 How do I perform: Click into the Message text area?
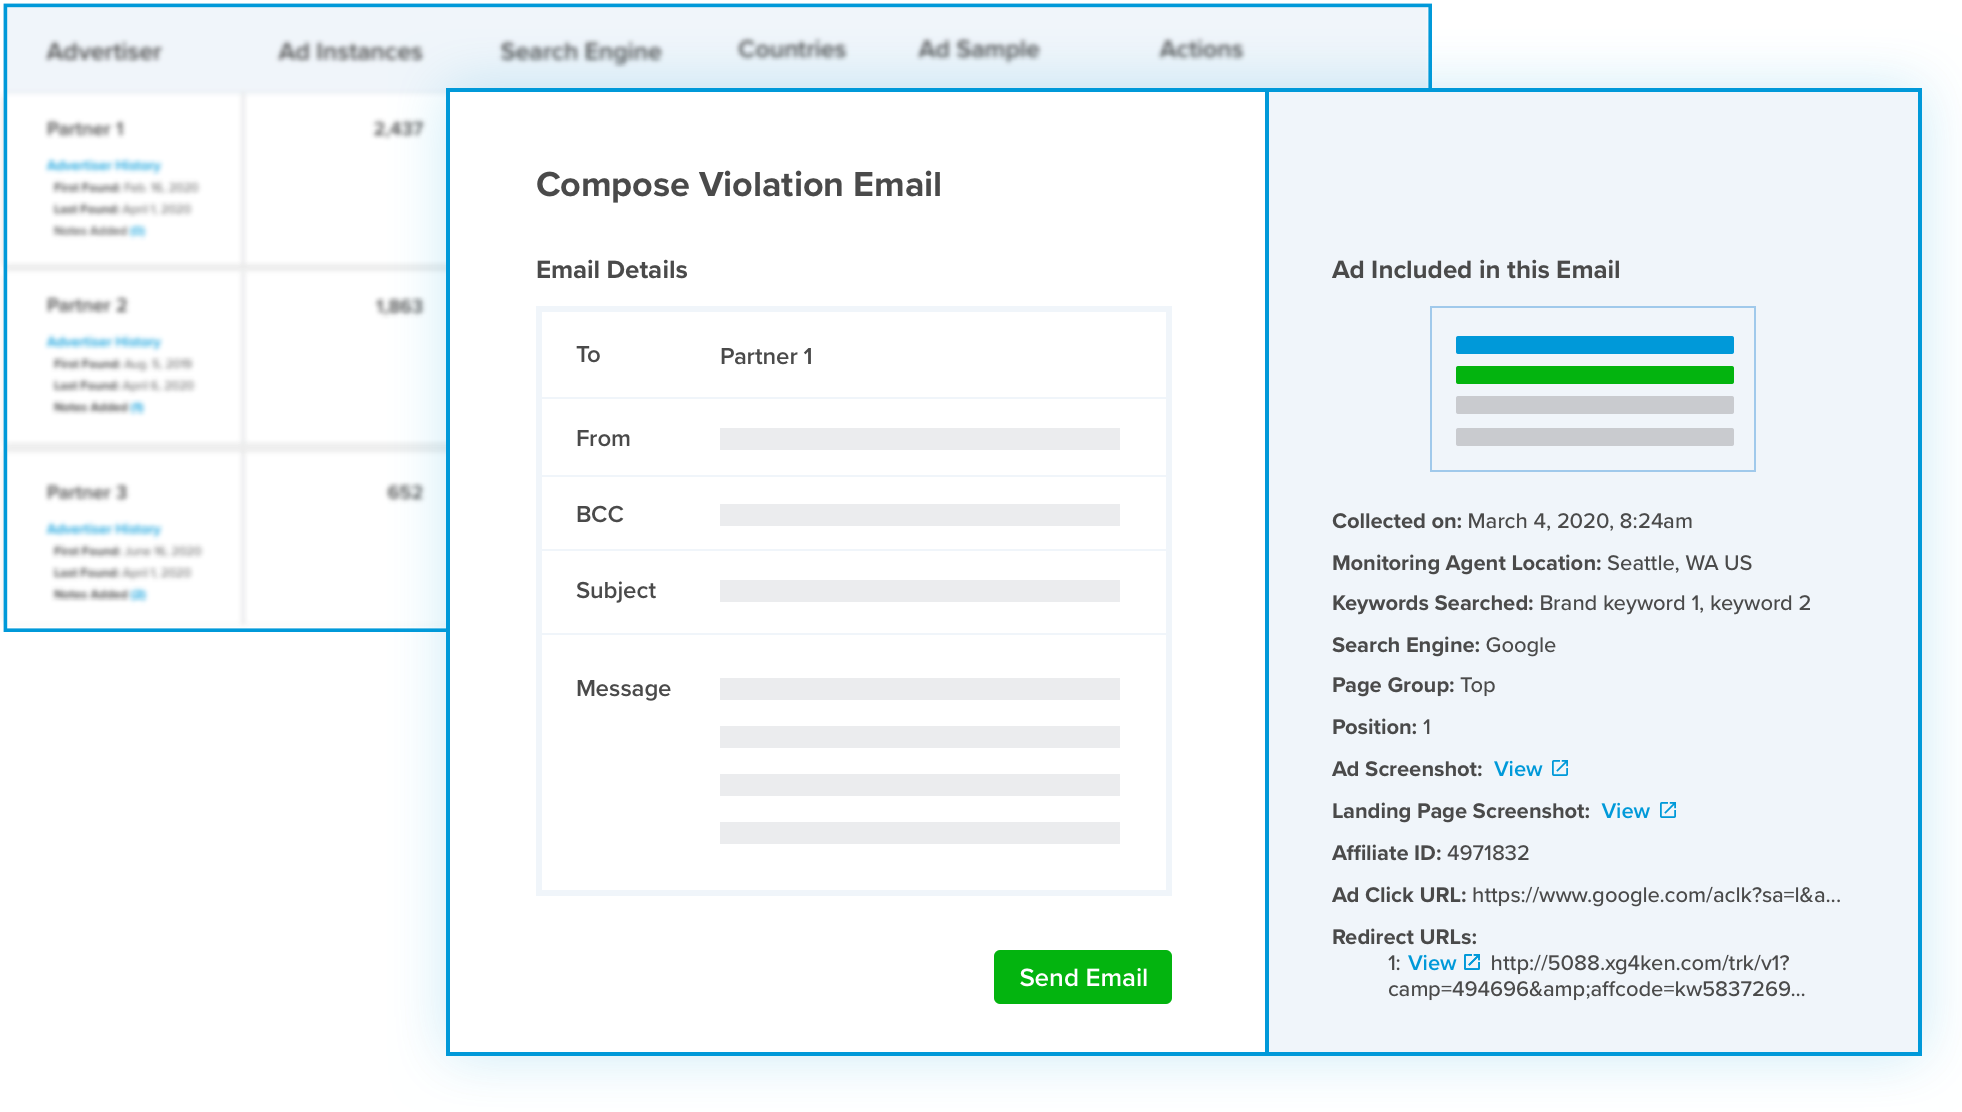click(x=919, y=760)
